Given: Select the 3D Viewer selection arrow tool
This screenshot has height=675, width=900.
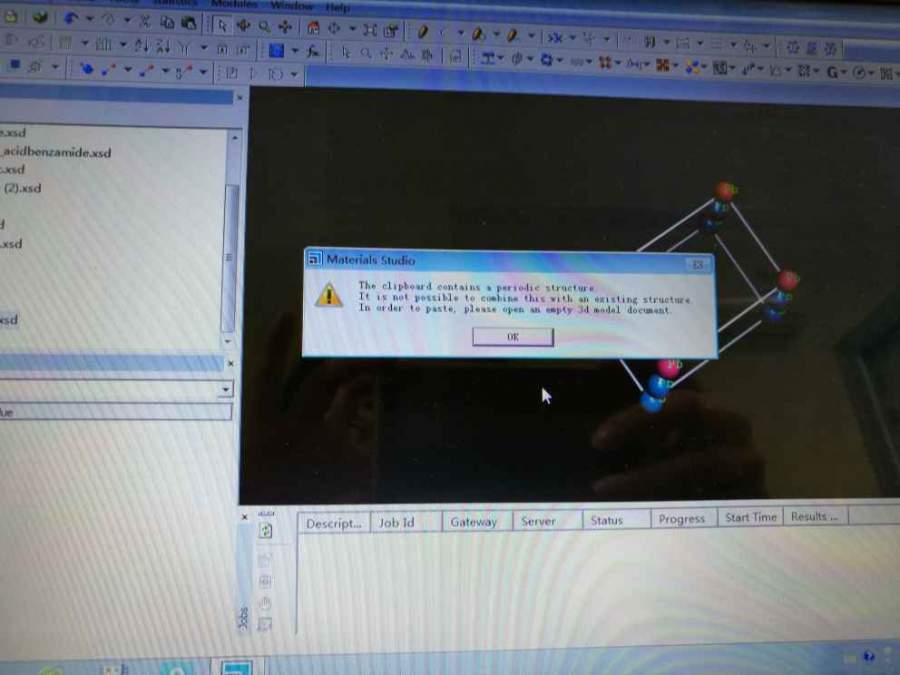Looking at the screenshot, I should coord(222,25).
